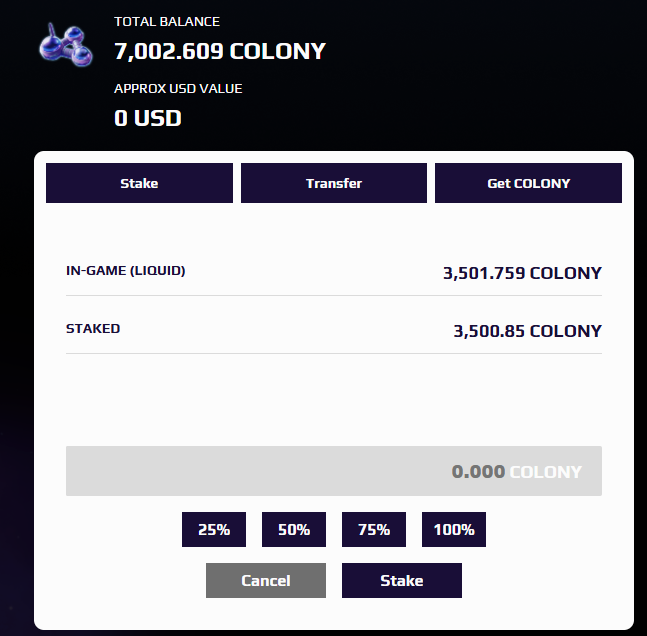Image resolution: width=647 pixels, height=636 pixels.
Task: Choose the 50% amount button
Action: click(294, 530)
